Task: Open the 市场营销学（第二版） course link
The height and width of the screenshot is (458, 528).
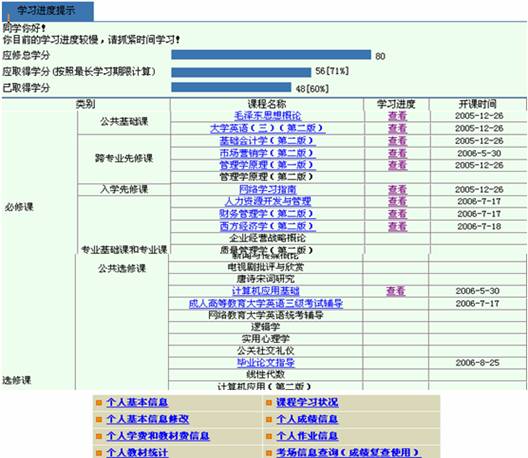Action: coord(267,153)
